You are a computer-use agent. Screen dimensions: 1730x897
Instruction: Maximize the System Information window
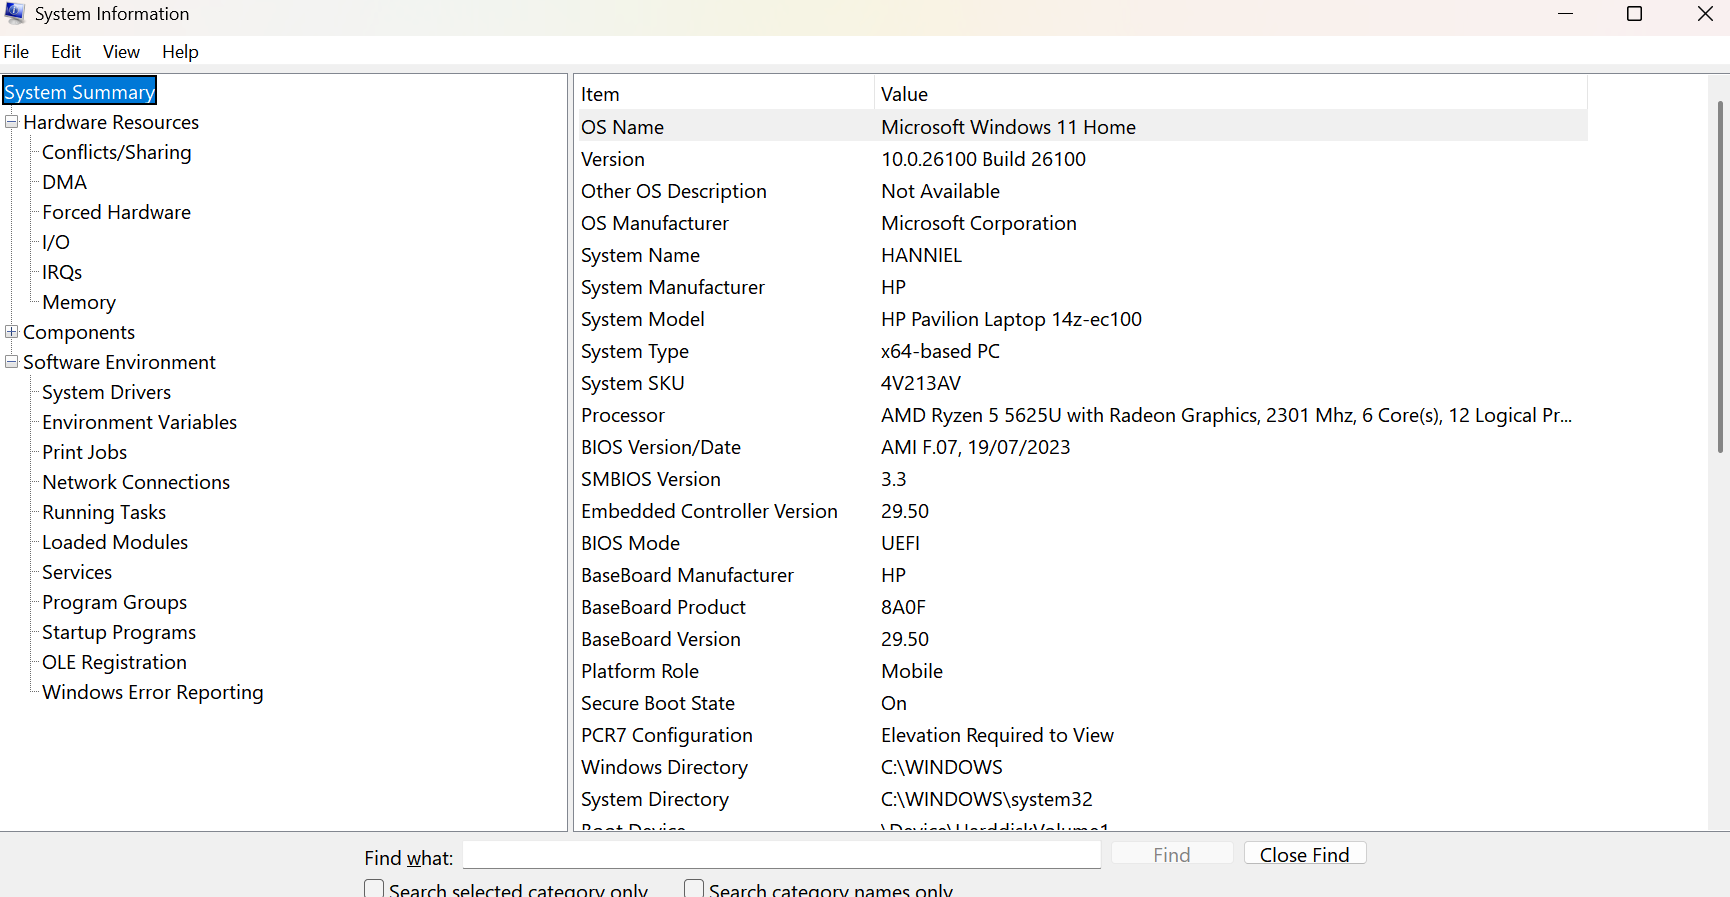pyautogui.click(x=1634, y=14)
